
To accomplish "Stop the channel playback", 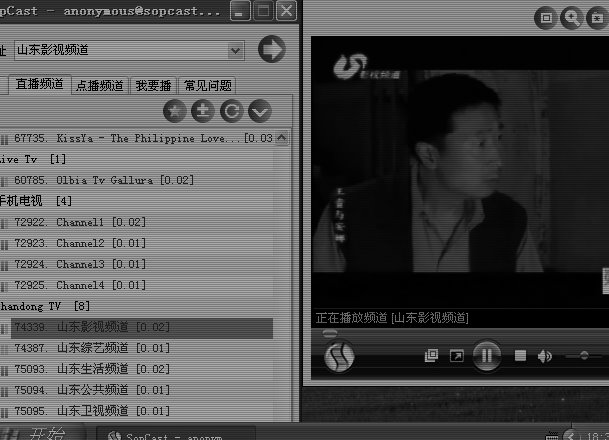I will coord(520,355).
